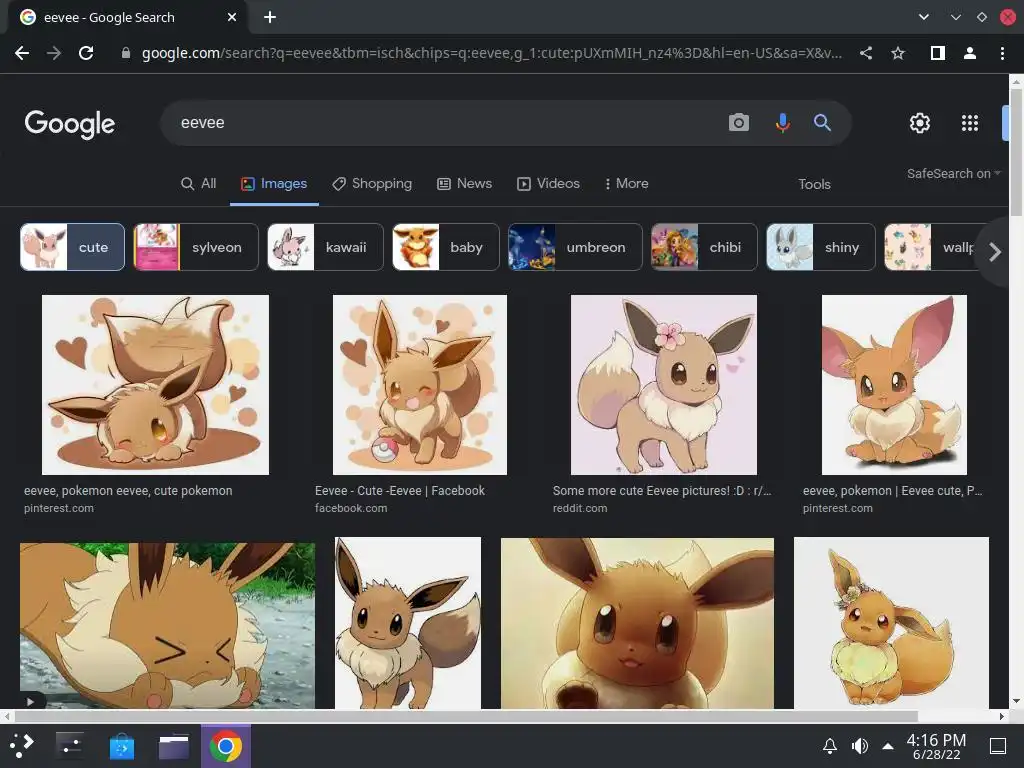
Task: Open Discover store icon in taskbar
Action: (121, 746)
